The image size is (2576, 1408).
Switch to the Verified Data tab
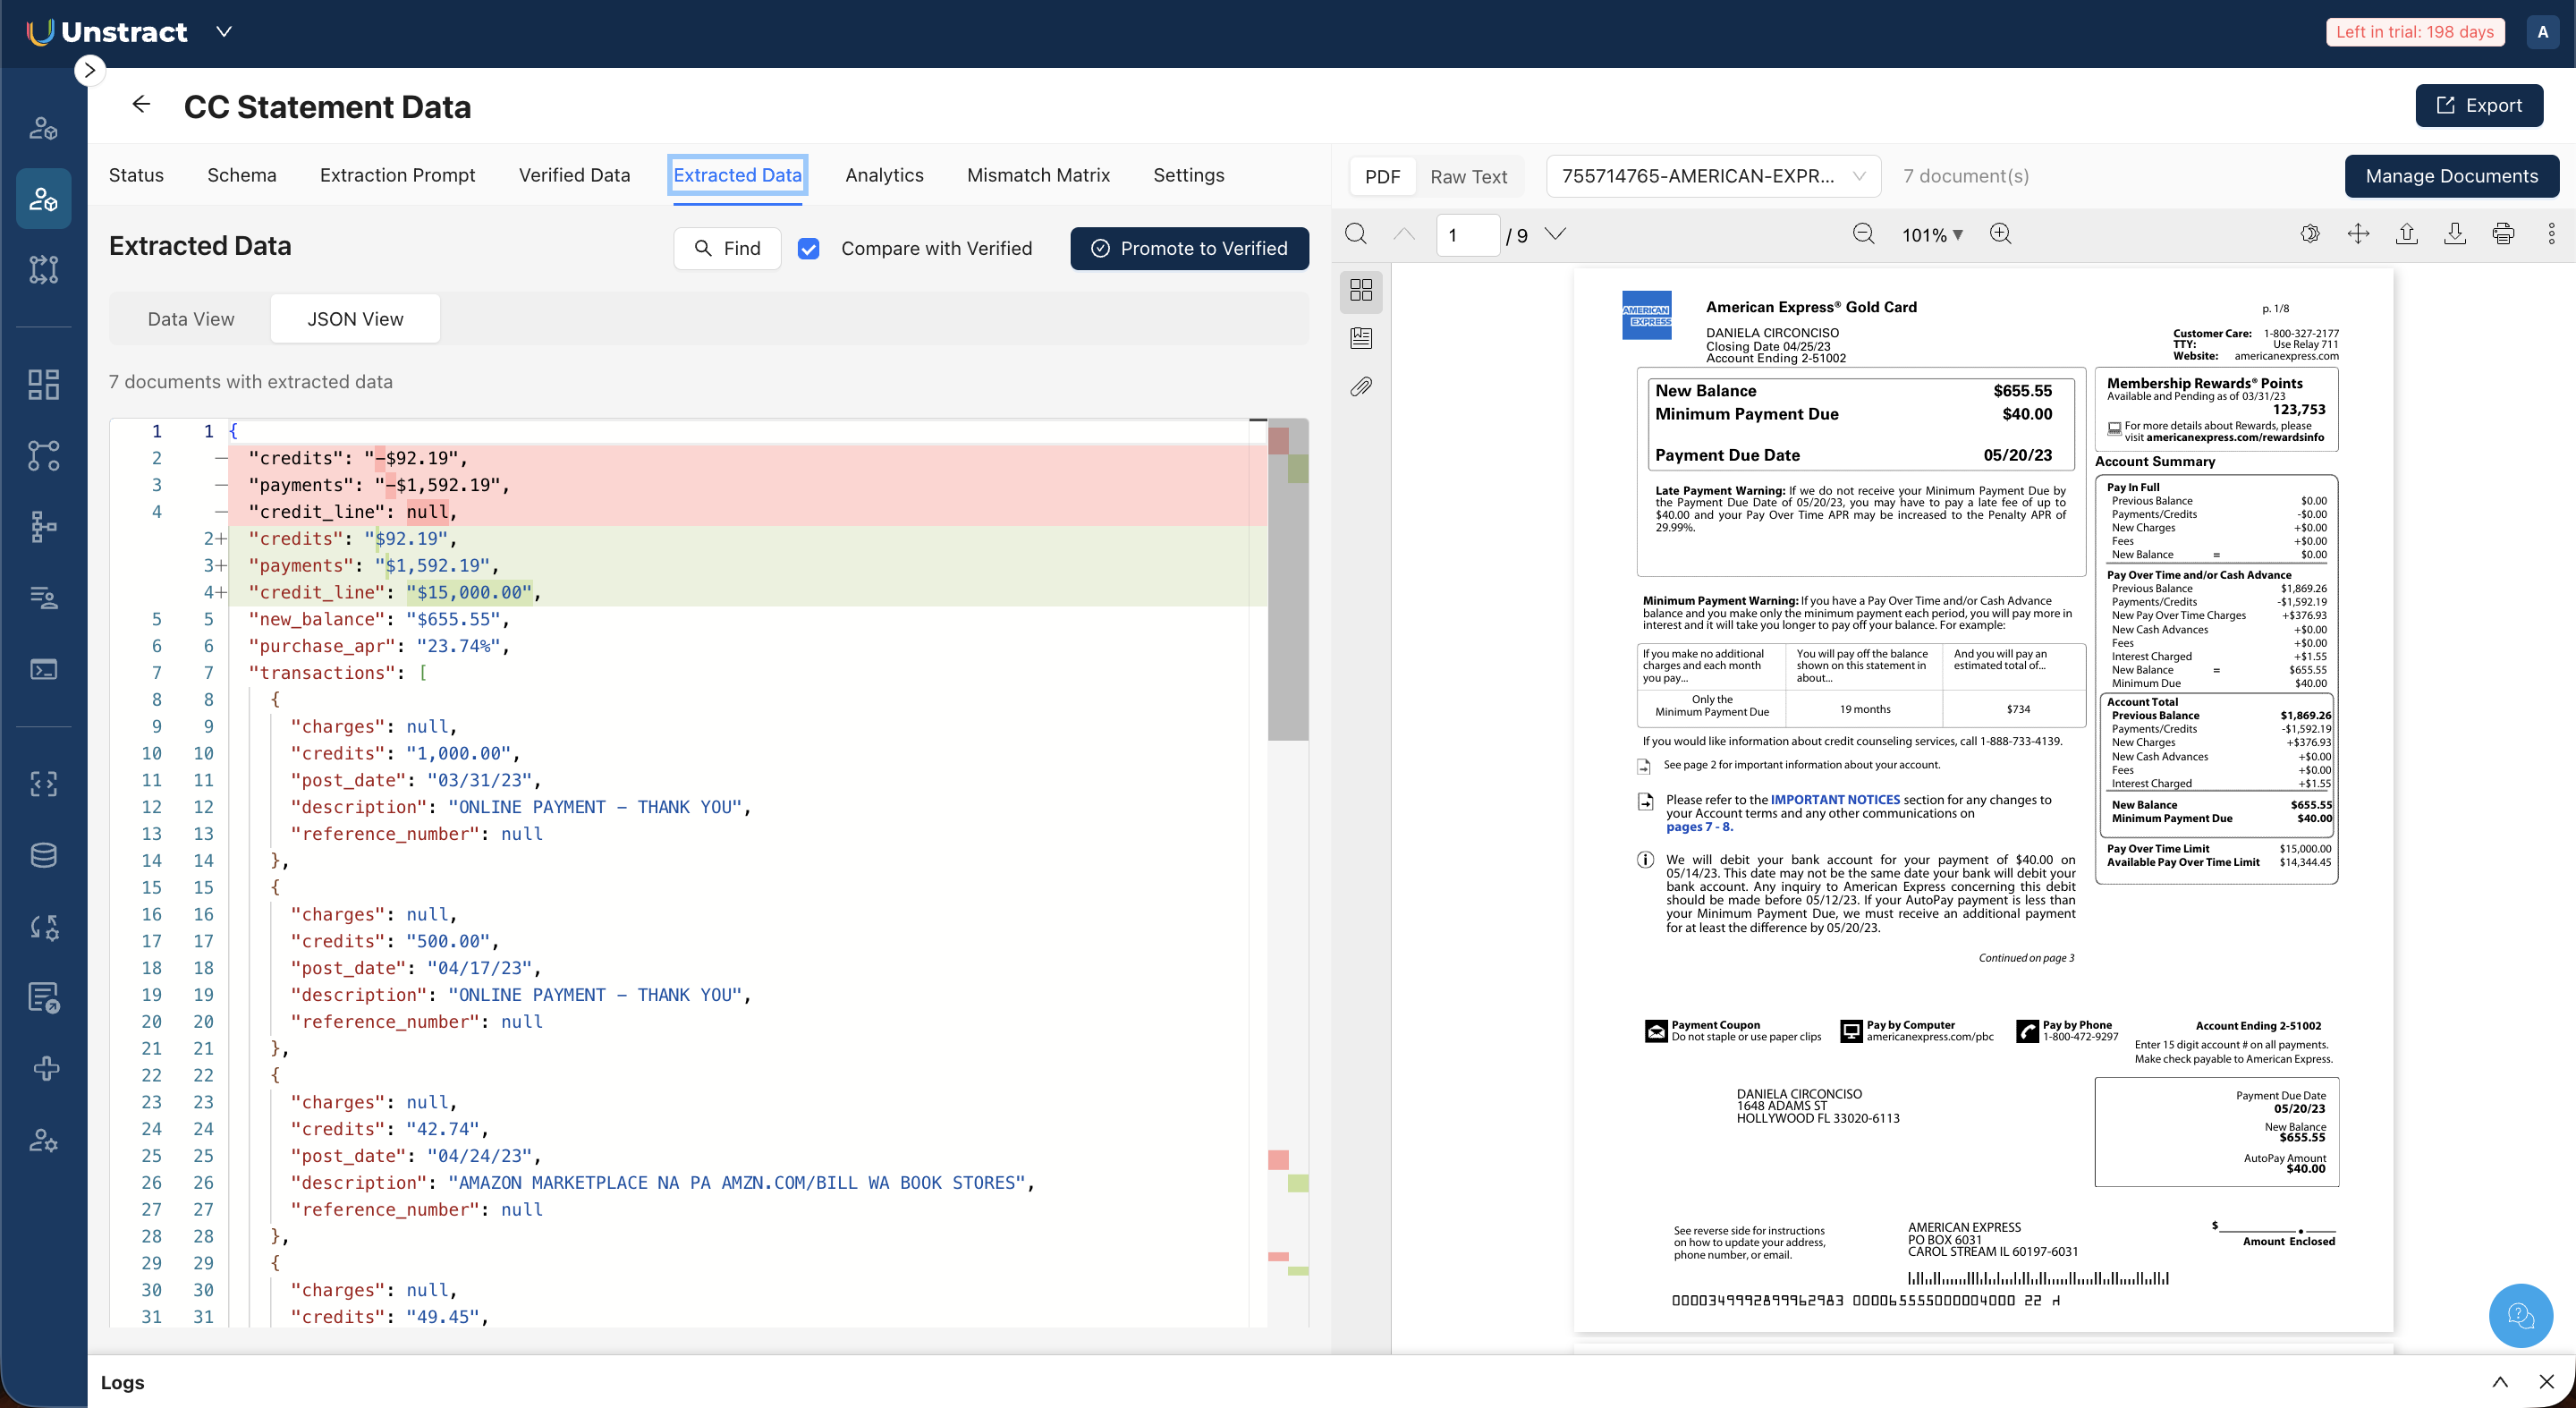click(x=574, y=175)
